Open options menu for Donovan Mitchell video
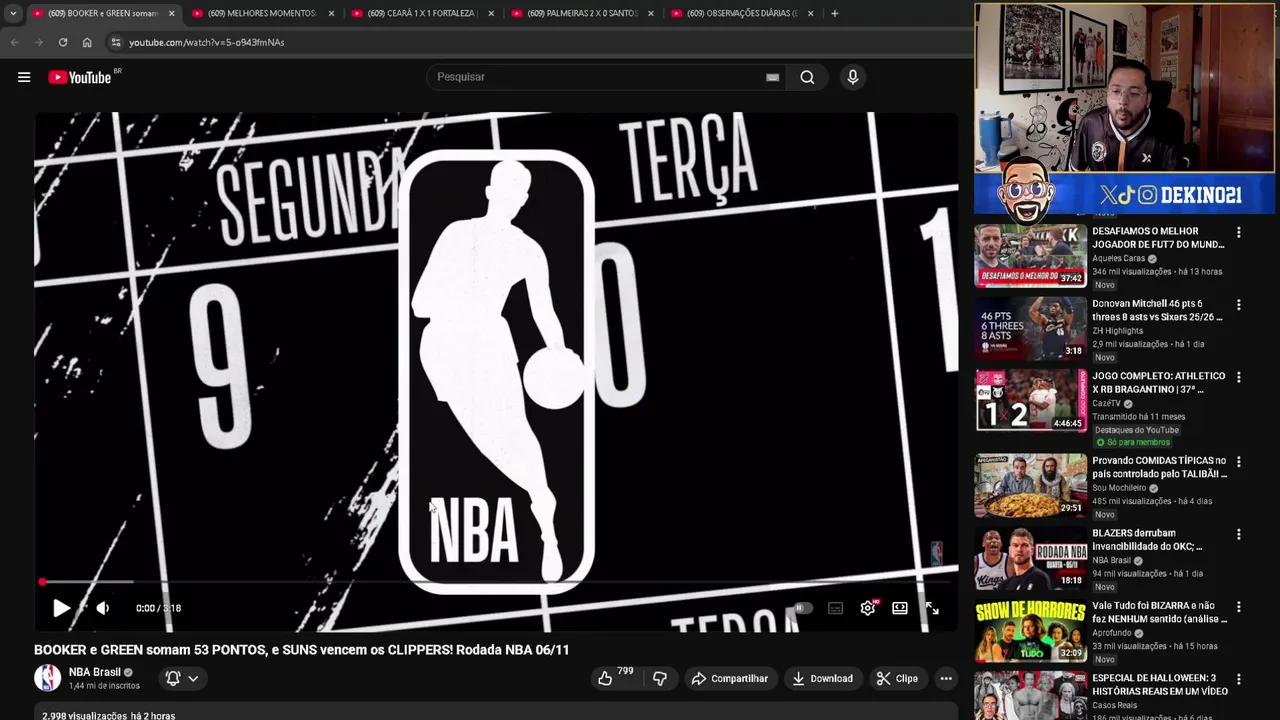This screenshot has width=1280, height=720. click(x=1238, y=305)
